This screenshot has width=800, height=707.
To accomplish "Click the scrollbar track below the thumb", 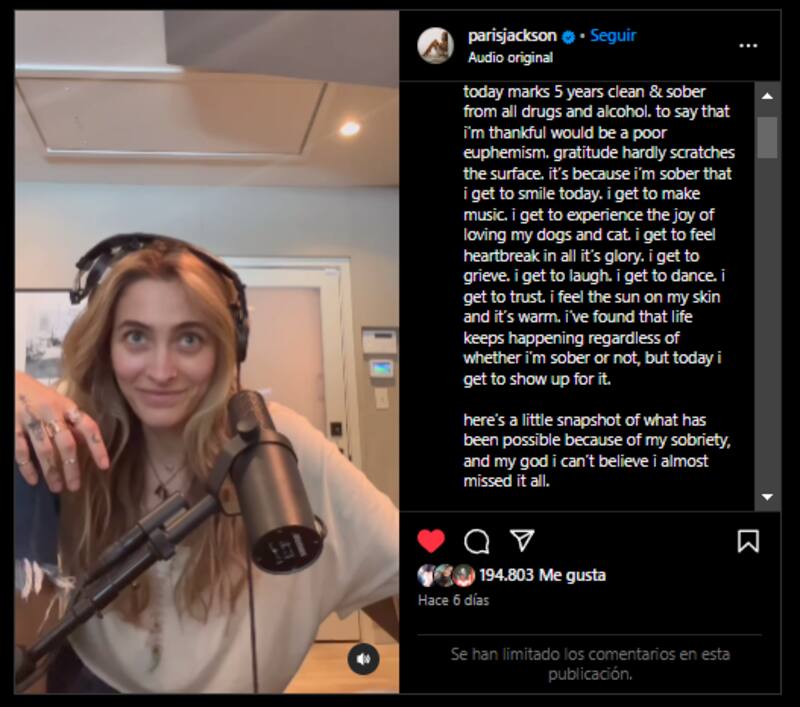I will (x=767, y=321).
